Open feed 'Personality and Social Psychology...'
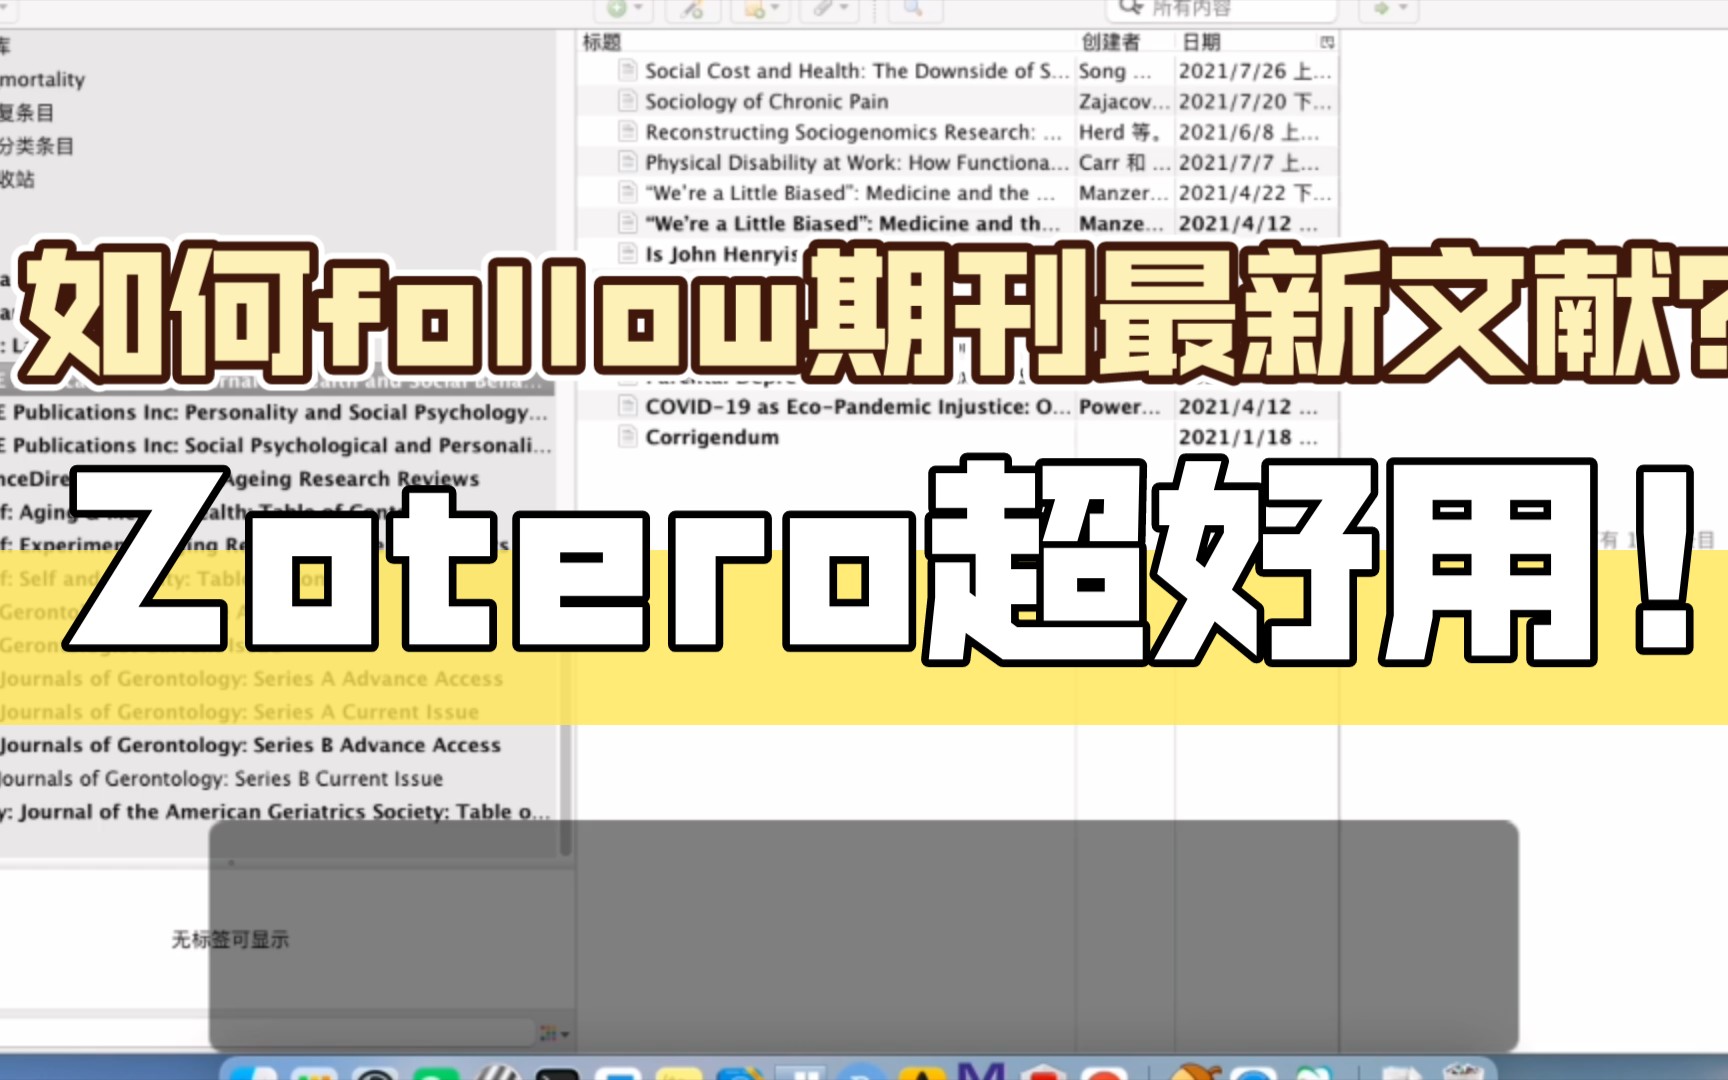 pyautogui.click(x=275, y=412)
